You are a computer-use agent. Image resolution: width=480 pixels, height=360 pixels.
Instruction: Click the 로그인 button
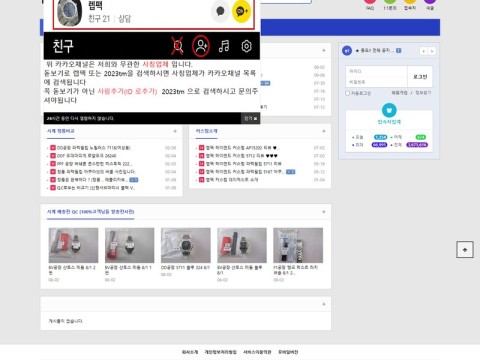[x=420, y=77]
